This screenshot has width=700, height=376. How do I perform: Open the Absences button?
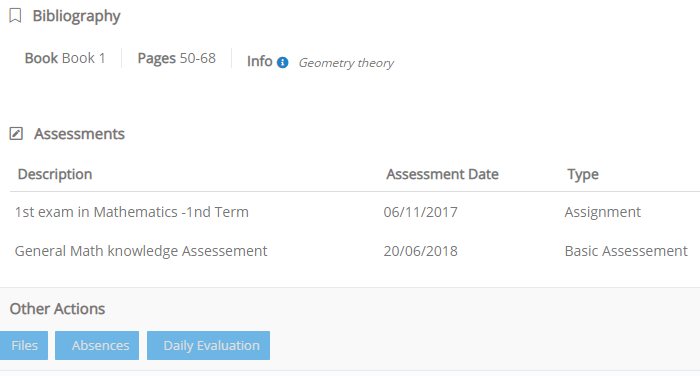coord(97,345)
